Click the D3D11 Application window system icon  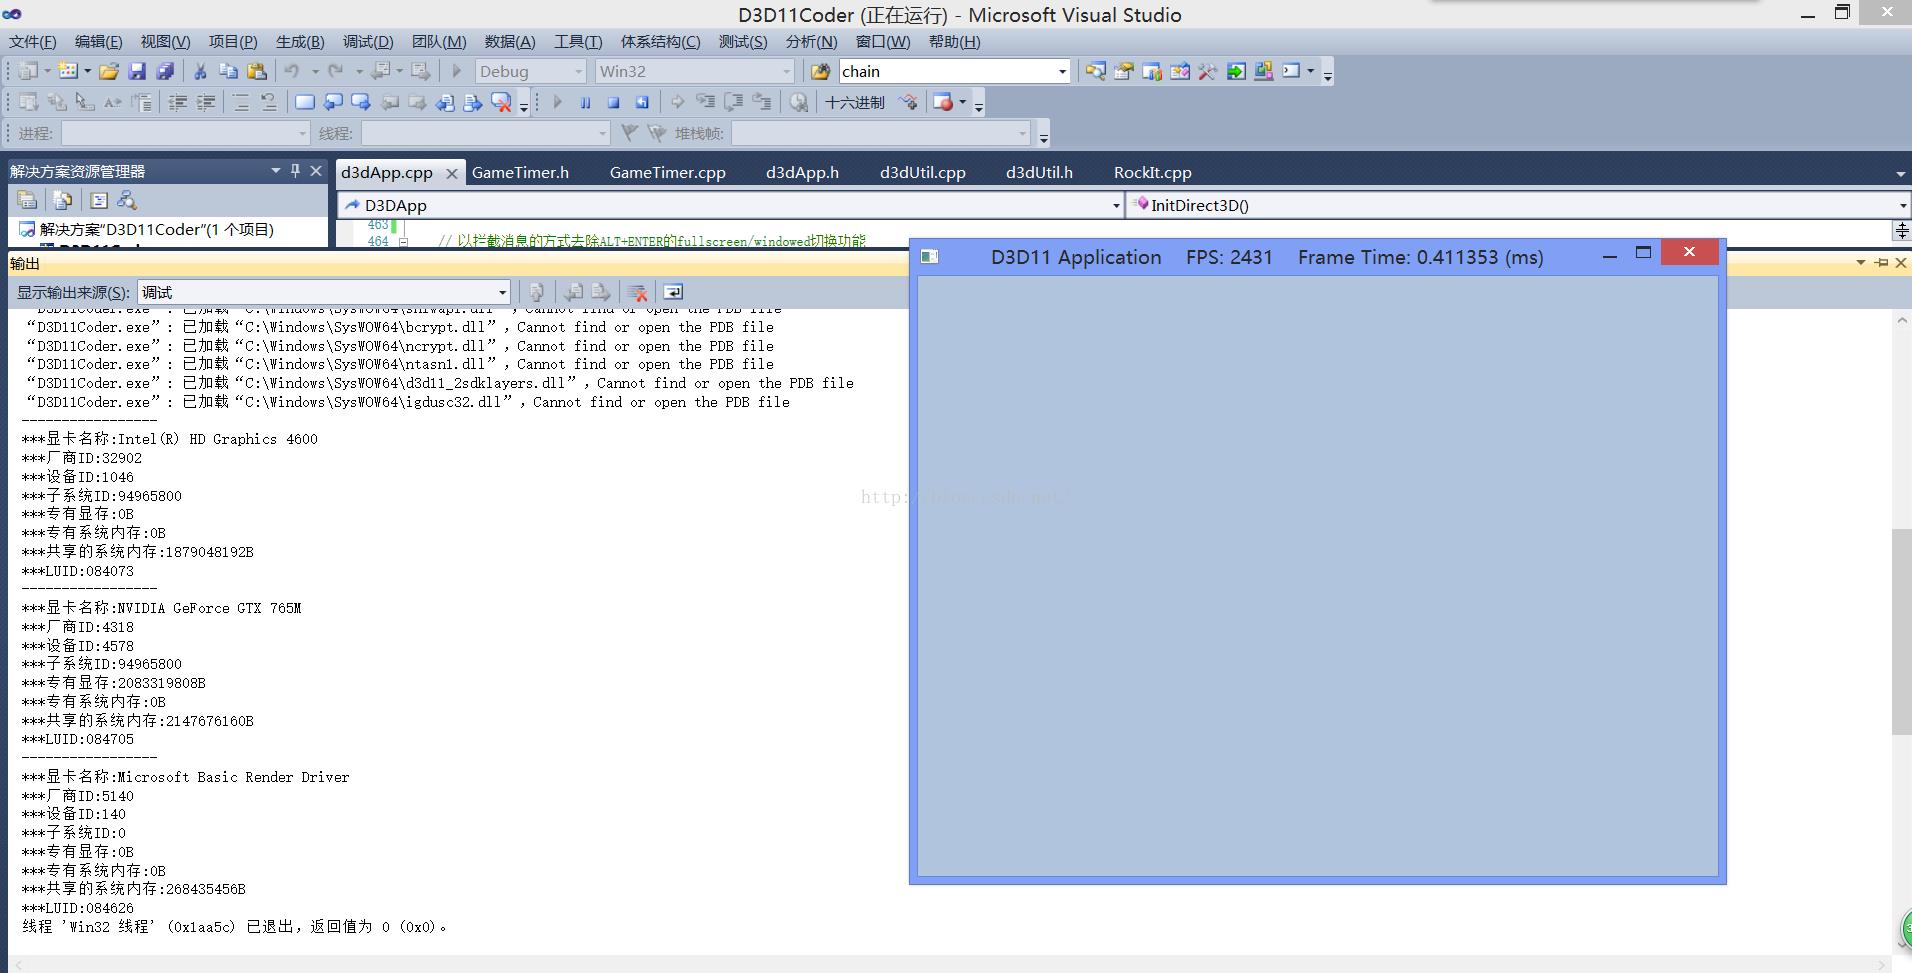[x=929, y=257]
